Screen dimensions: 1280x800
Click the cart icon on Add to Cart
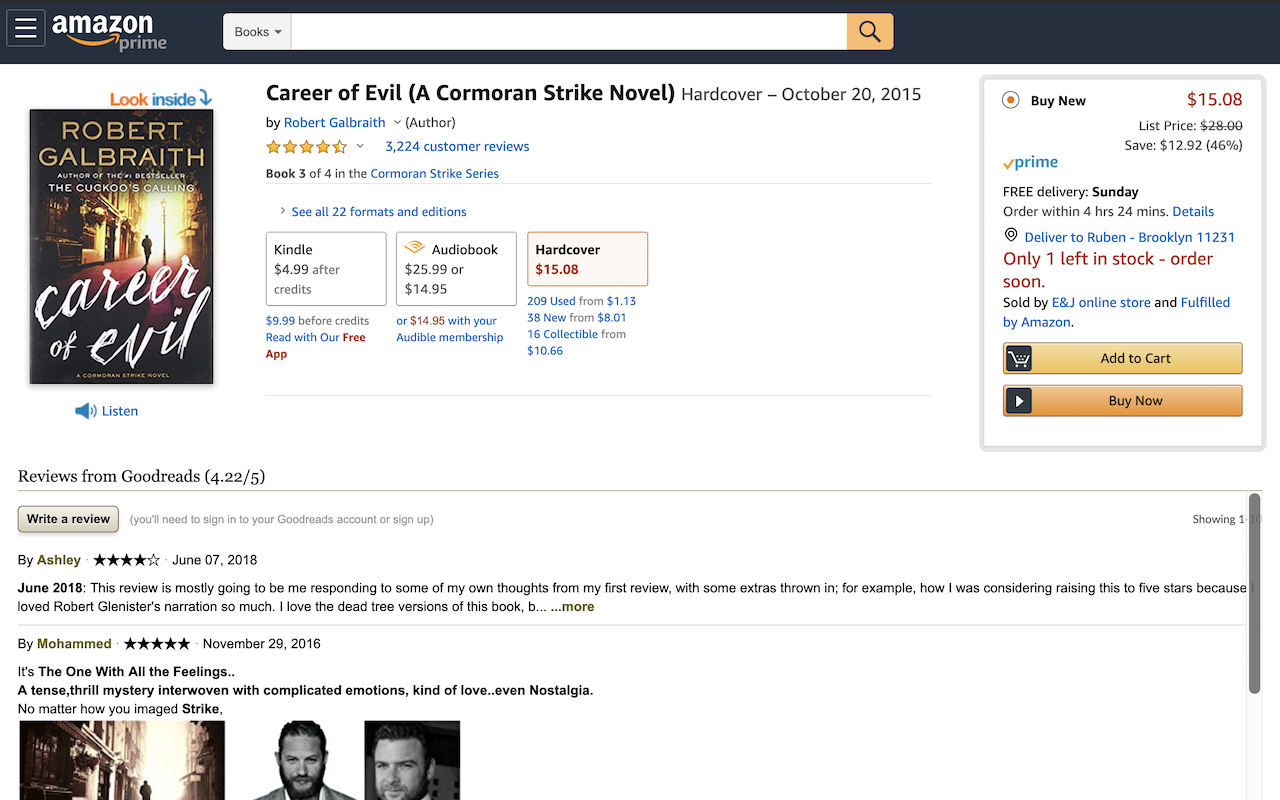coord(1019,357)
